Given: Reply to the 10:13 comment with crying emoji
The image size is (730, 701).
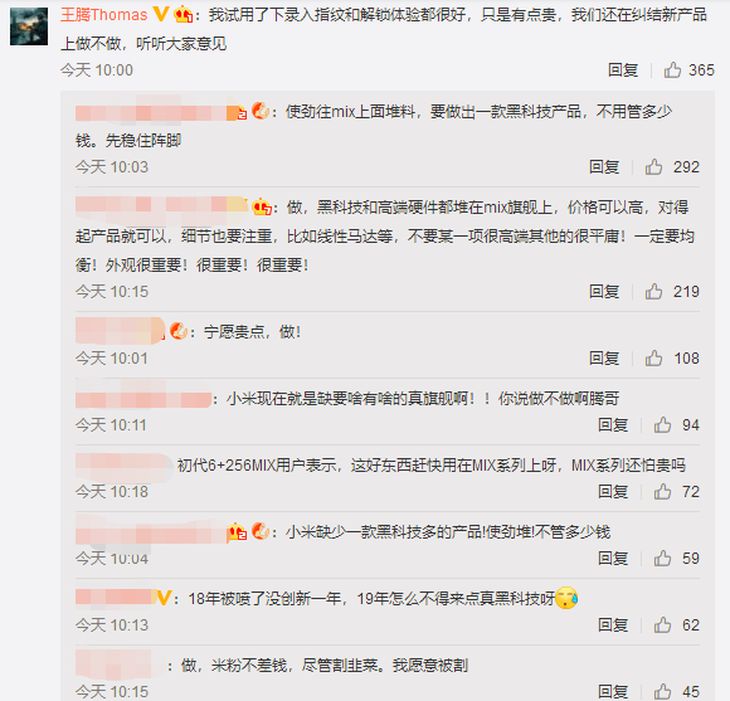Looking at the screenshot, I should [613, 625].
